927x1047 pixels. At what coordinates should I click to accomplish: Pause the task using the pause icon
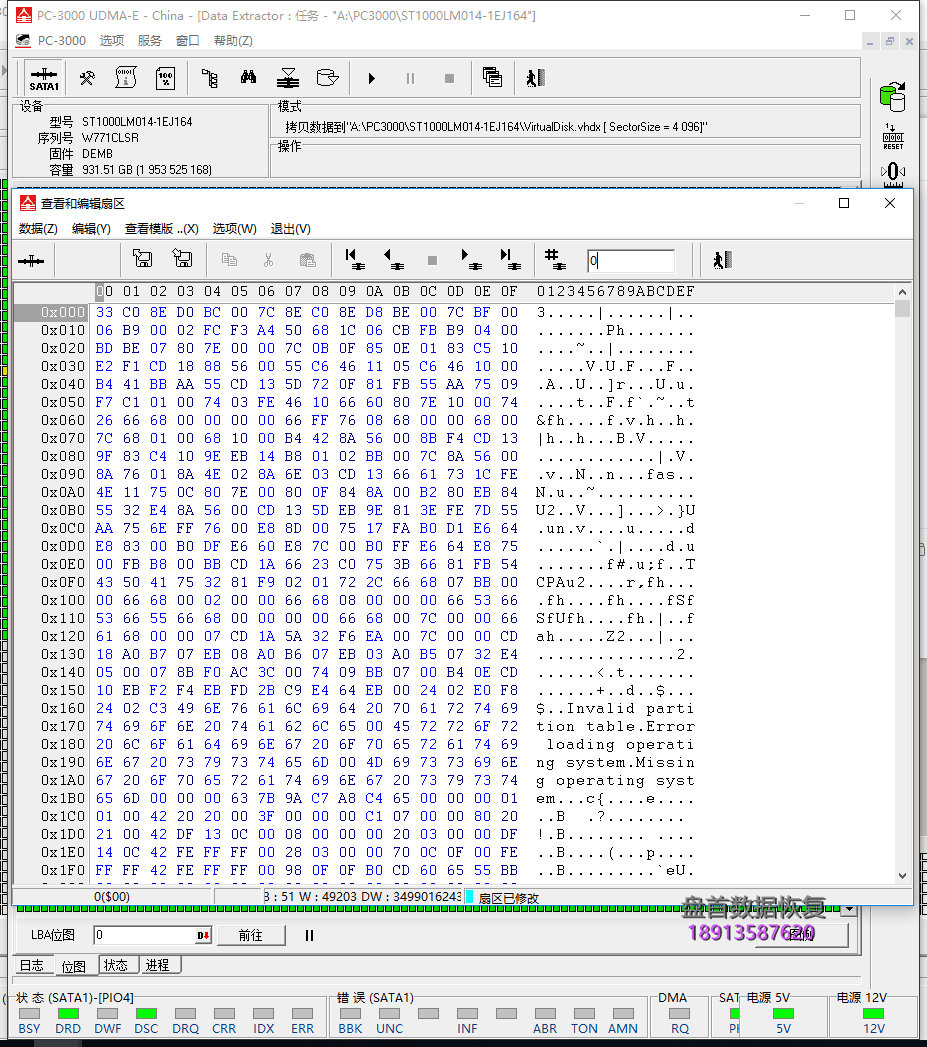click(x=411, y=77)
